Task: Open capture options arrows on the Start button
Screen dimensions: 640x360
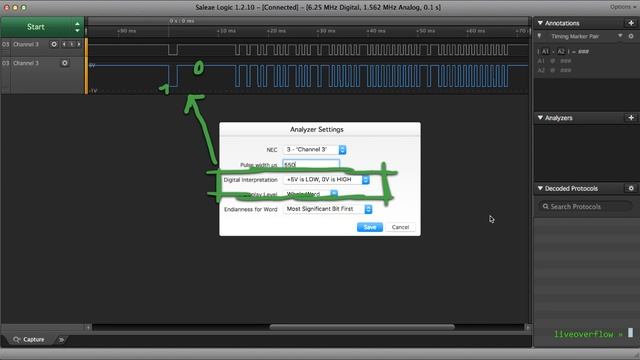Action: click(x=77, y=27)
